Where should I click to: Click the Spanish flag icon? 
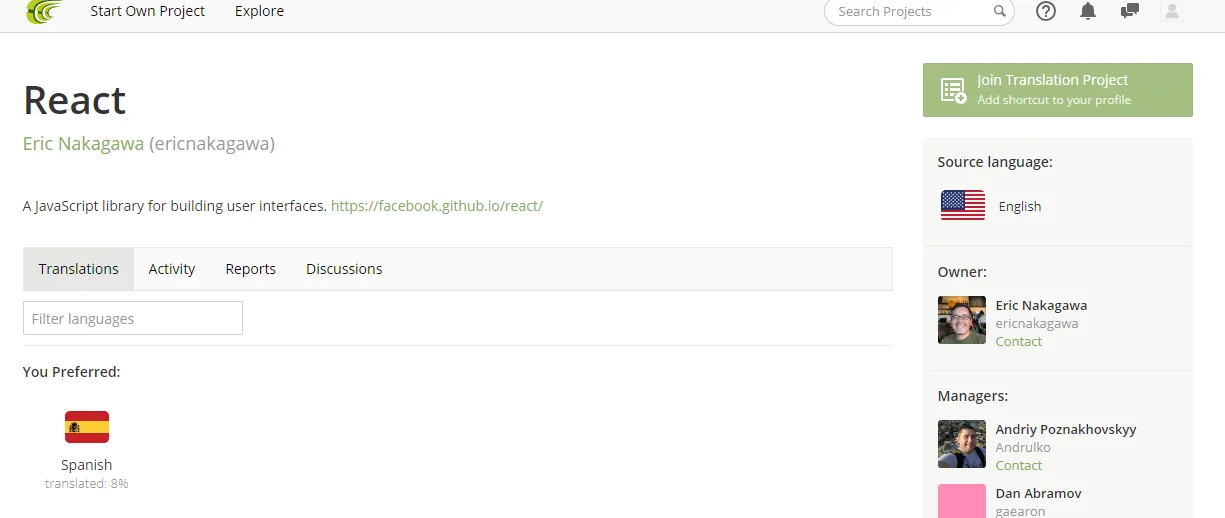coord(87,427)
